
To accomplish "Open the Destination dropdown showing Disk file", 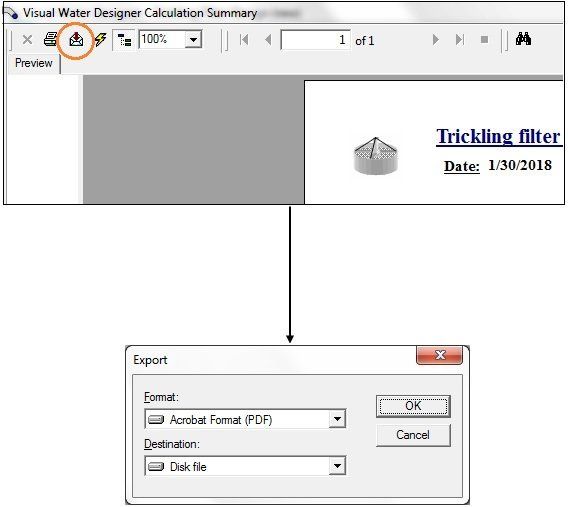I will tap(245, 466).
